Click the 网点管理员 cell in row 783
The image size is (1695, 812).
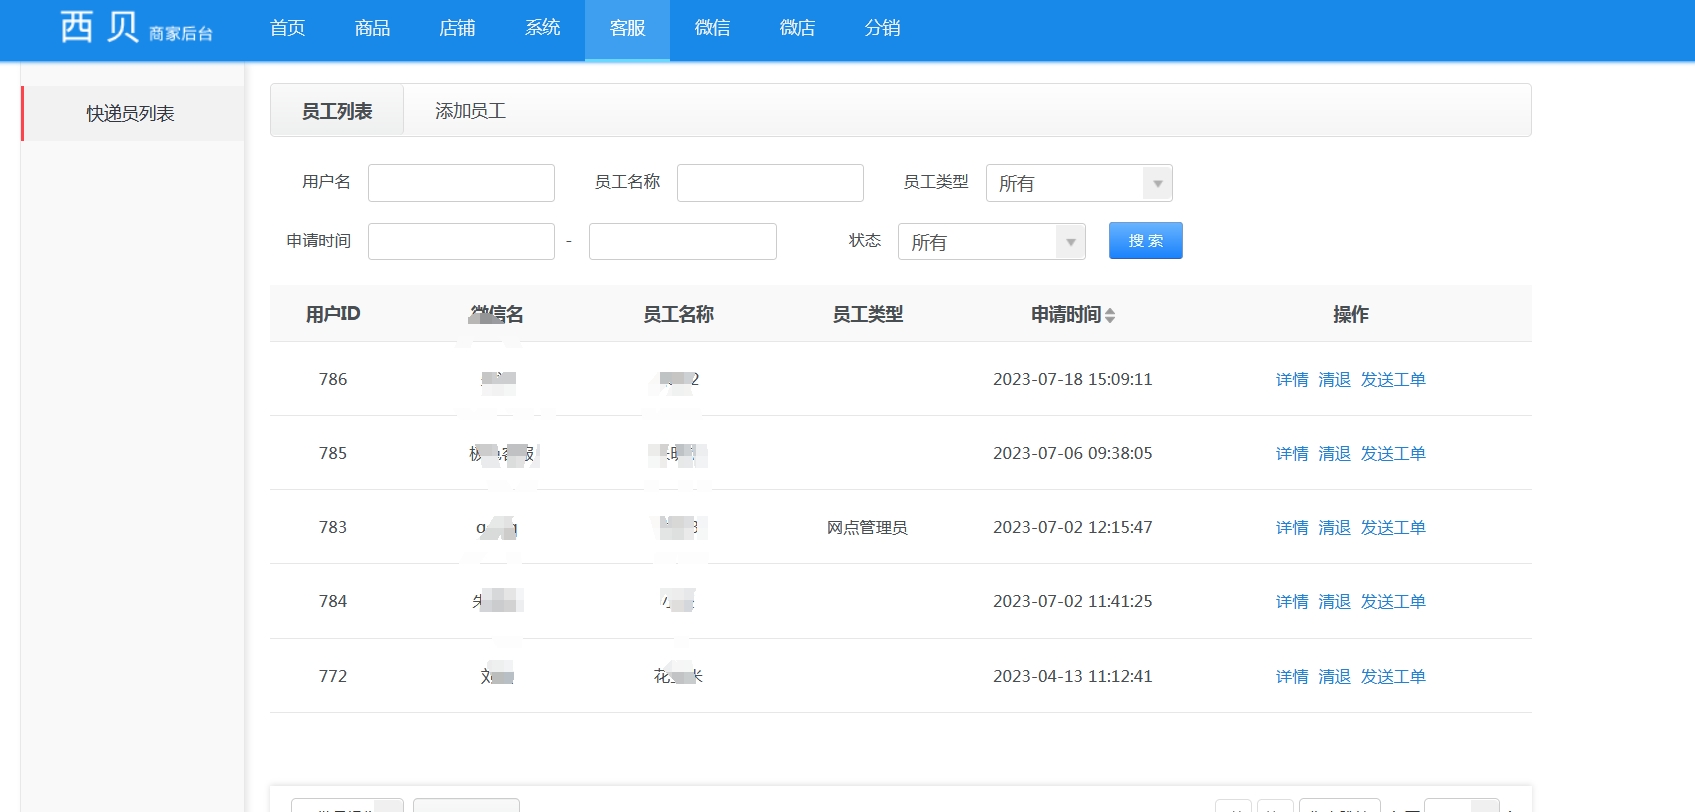point(867,527)
